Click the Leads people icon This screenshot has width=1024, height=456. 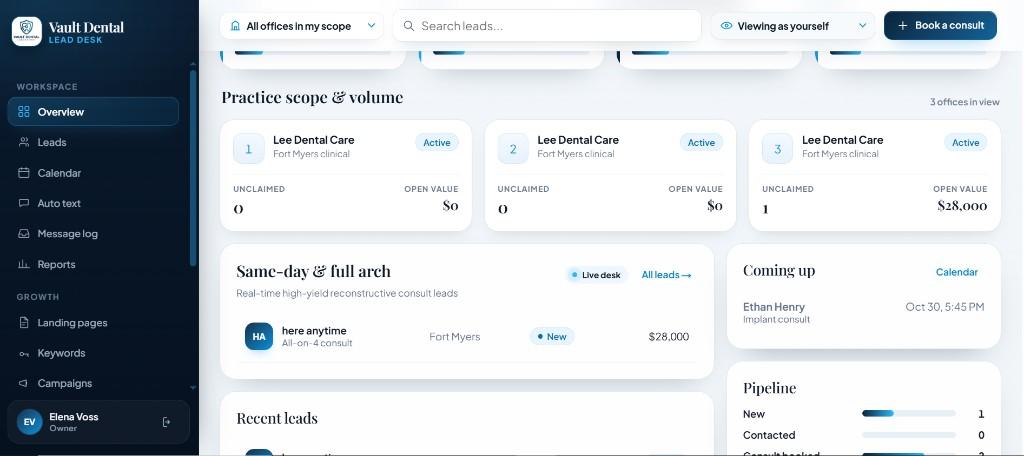[24, 142]
